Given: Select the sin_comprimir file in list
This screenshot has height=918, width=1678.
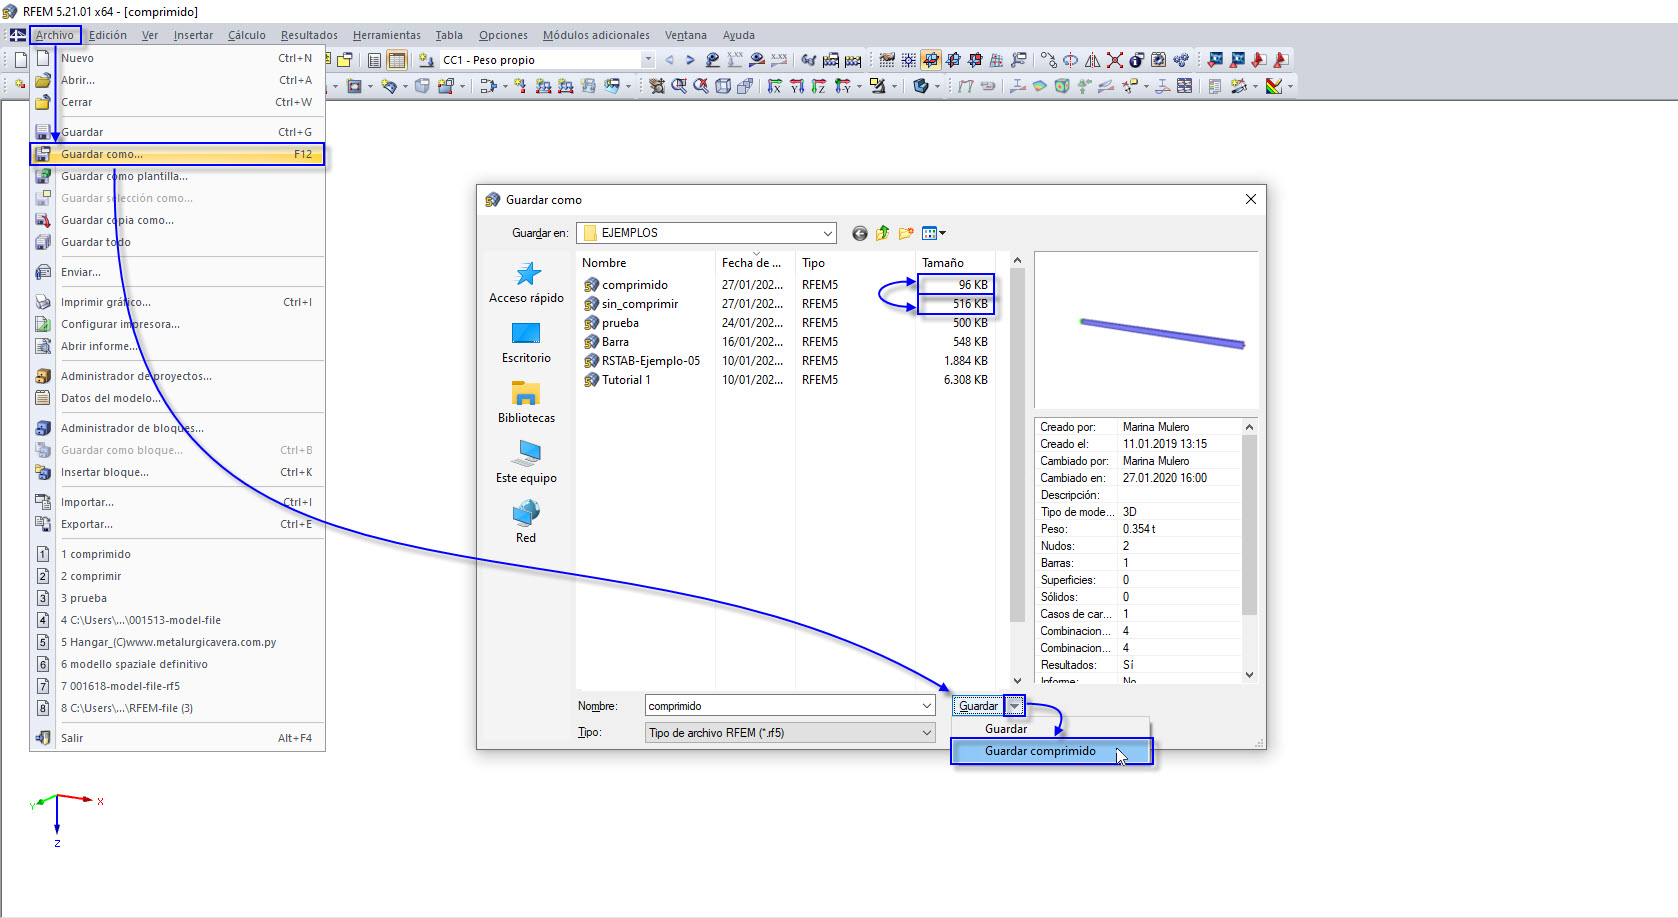Looking at the screenshot, I should (640, 304).
